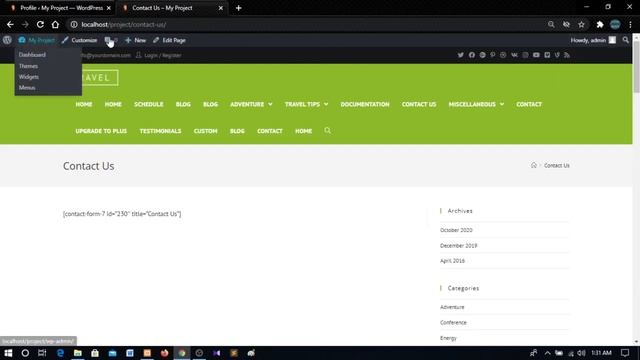Open the Pinterest social icon in top bar
The width and height of the screenshot is (640, 360).
tap(493, 55)
